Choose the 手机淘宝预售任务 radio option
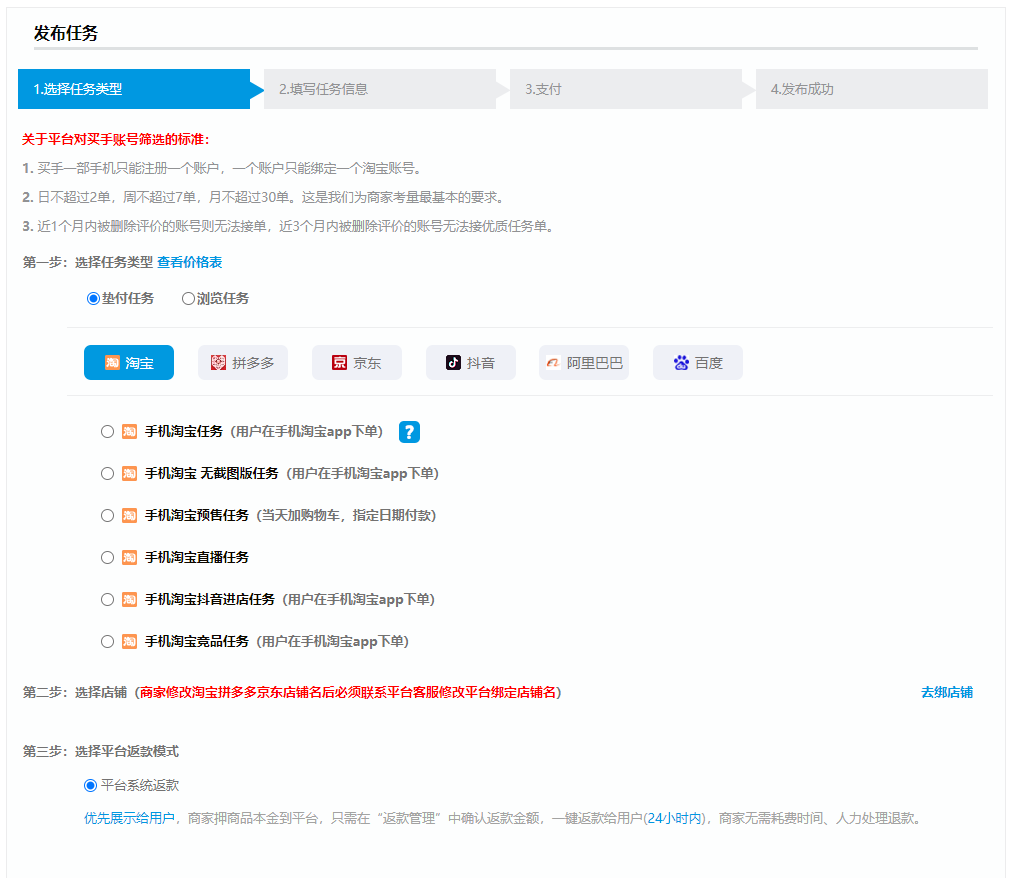This screenshot has width=1012, height=878. (107, 516)
